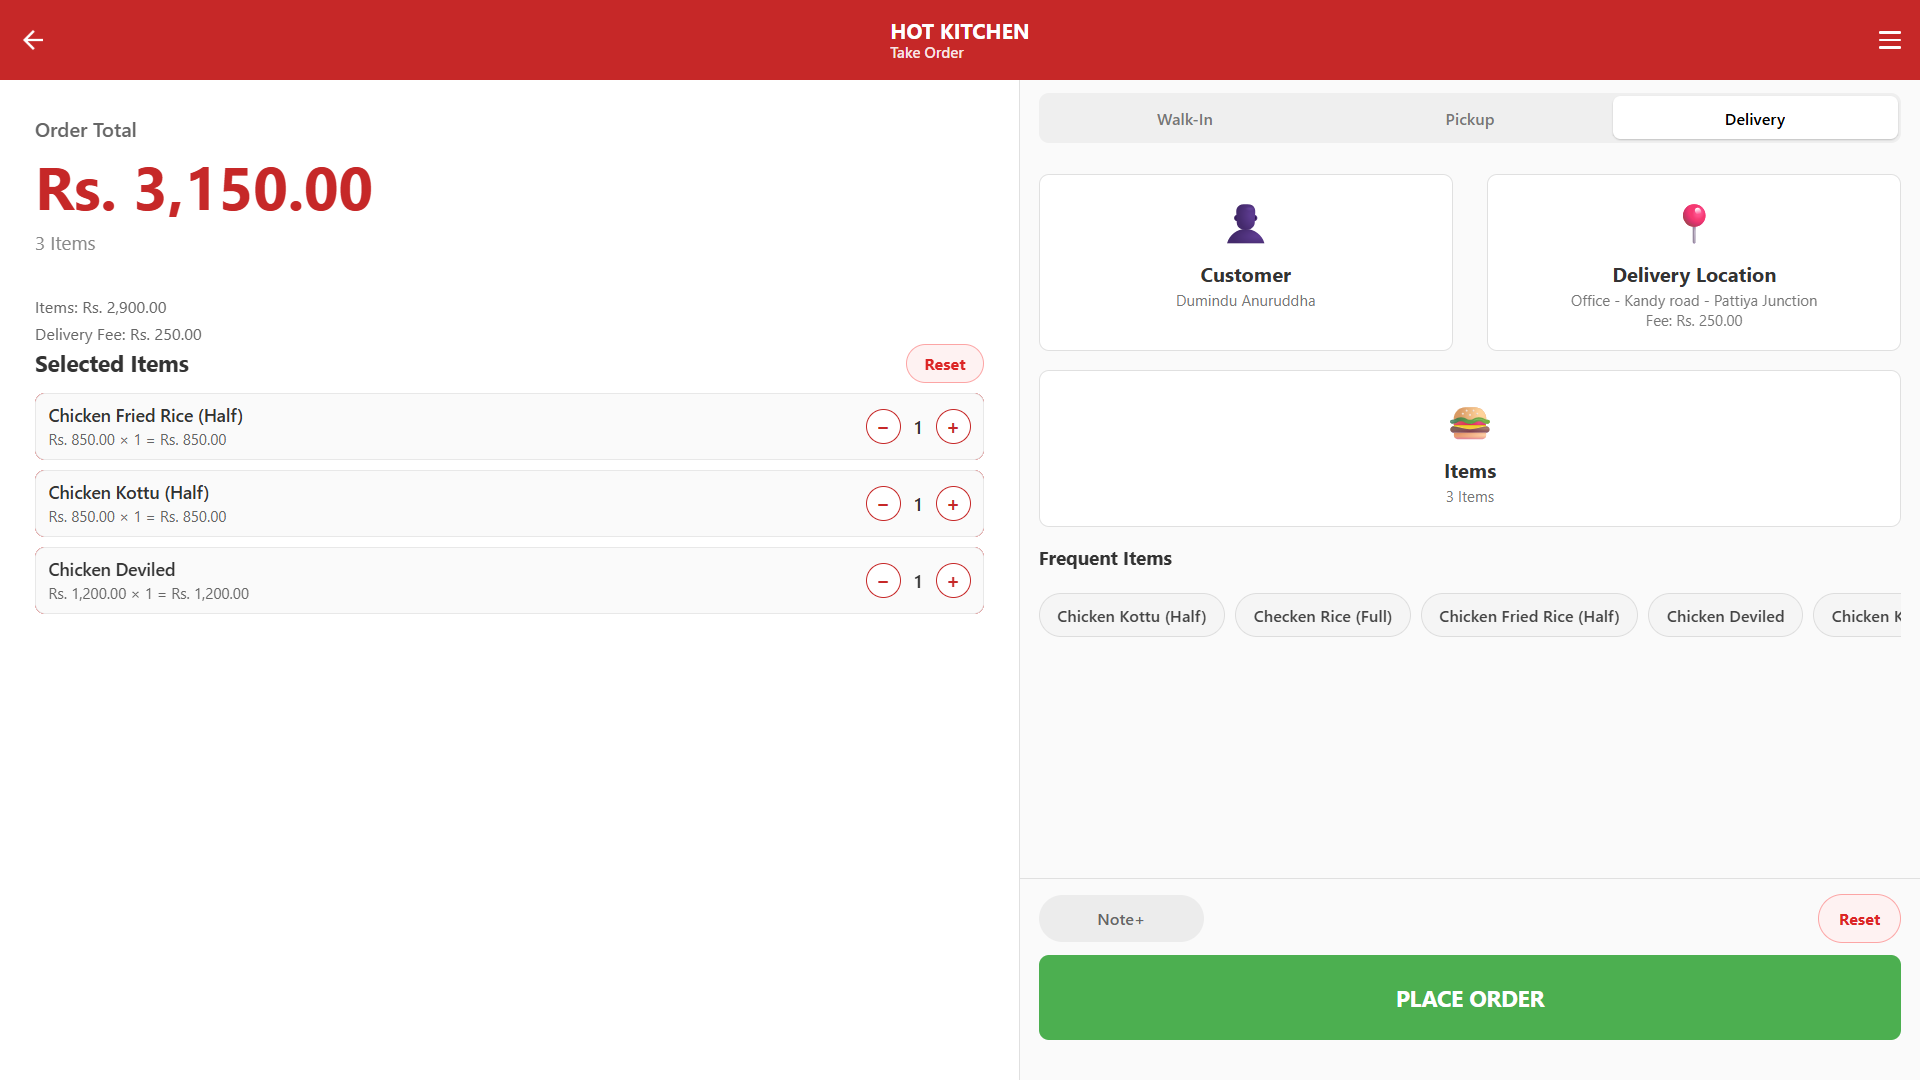
Task: Click the Rs. 1,200.00 × 1 price line
Action: (x=149, y=594)
